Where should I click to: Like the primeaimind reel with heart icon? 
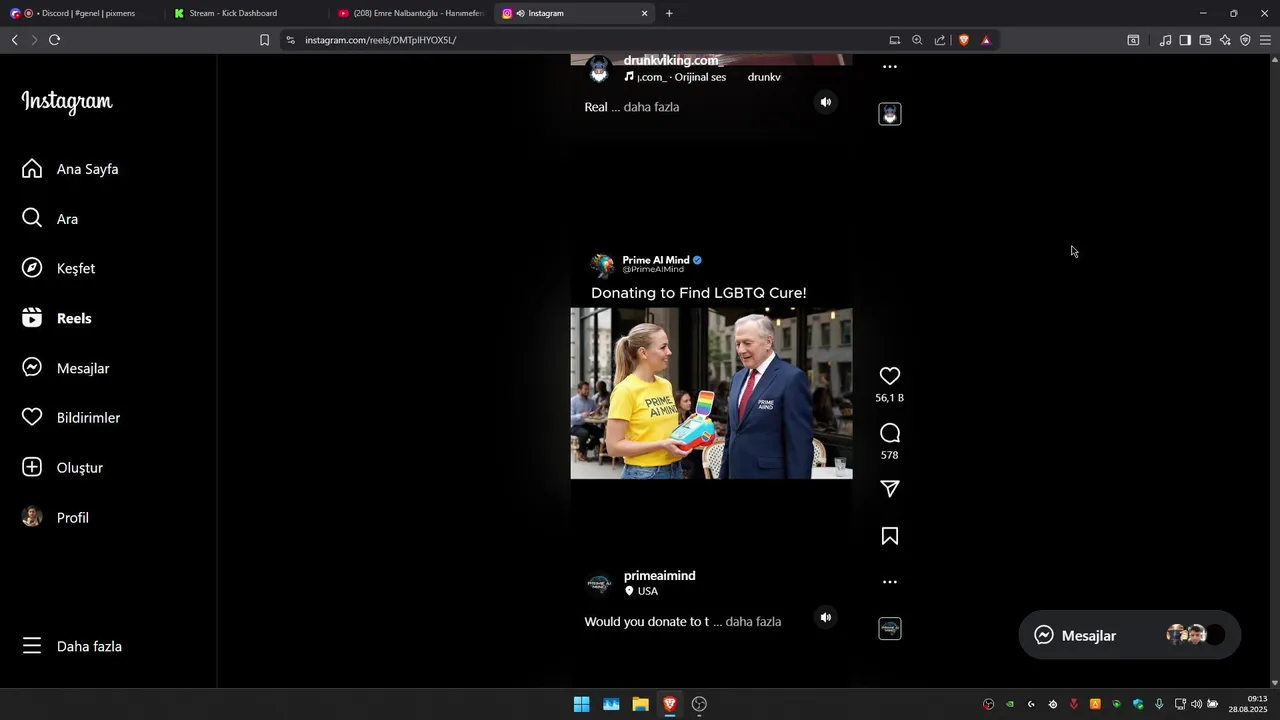[x=890, y=376]
